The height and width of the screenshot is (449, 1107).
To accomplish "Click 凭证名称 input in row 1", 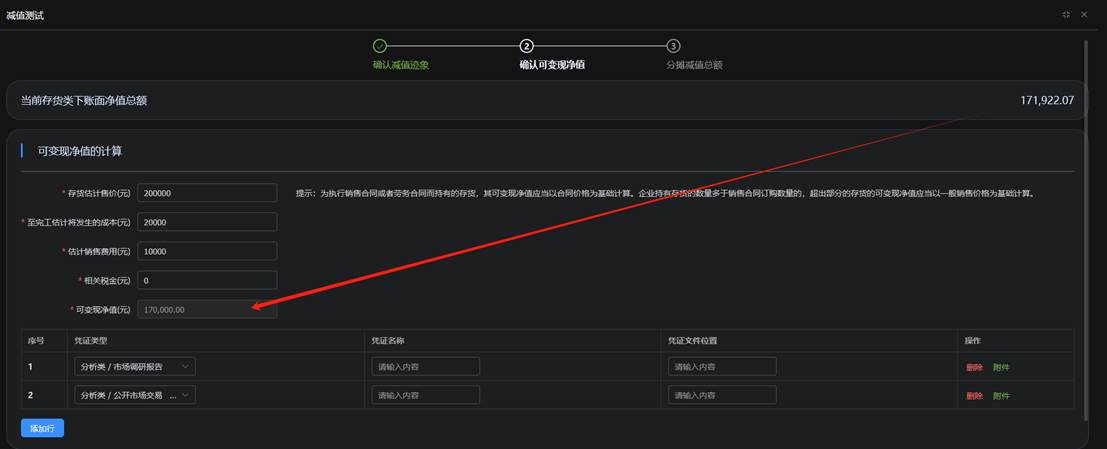I will [x=425, y=367].
